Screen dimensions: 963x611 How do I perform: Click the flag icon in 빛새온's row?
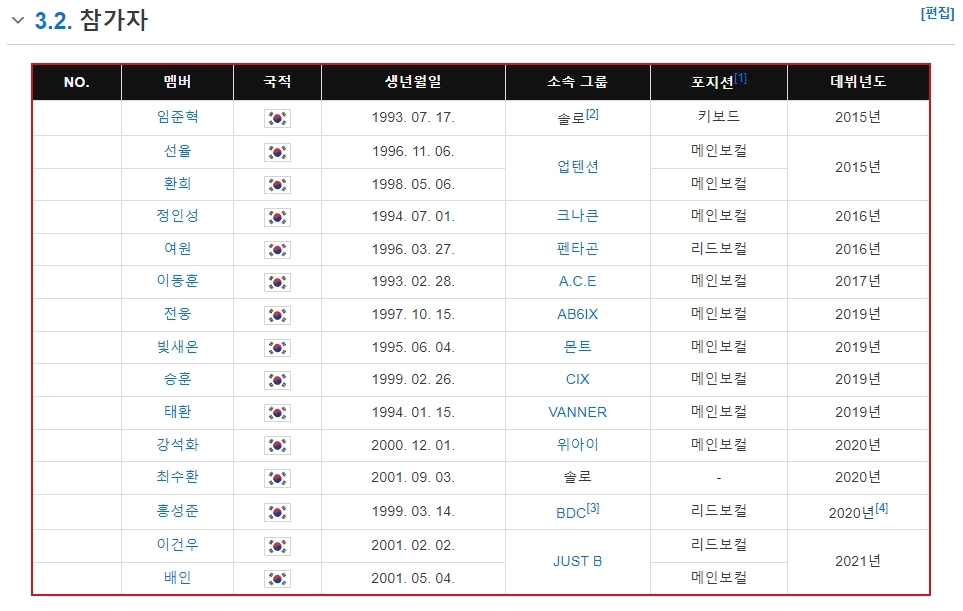(277, 348)
